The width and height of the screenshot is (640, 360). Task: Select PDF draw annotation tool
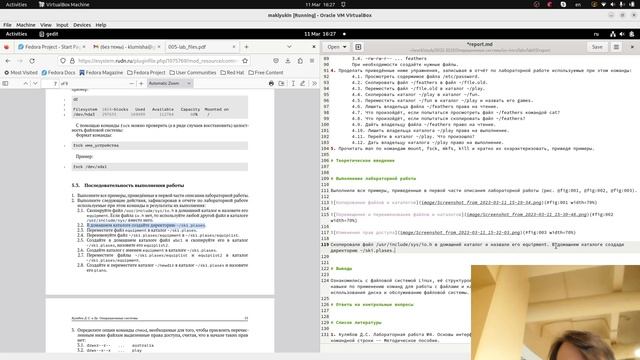pyautogui.click(x=302, y=83)
